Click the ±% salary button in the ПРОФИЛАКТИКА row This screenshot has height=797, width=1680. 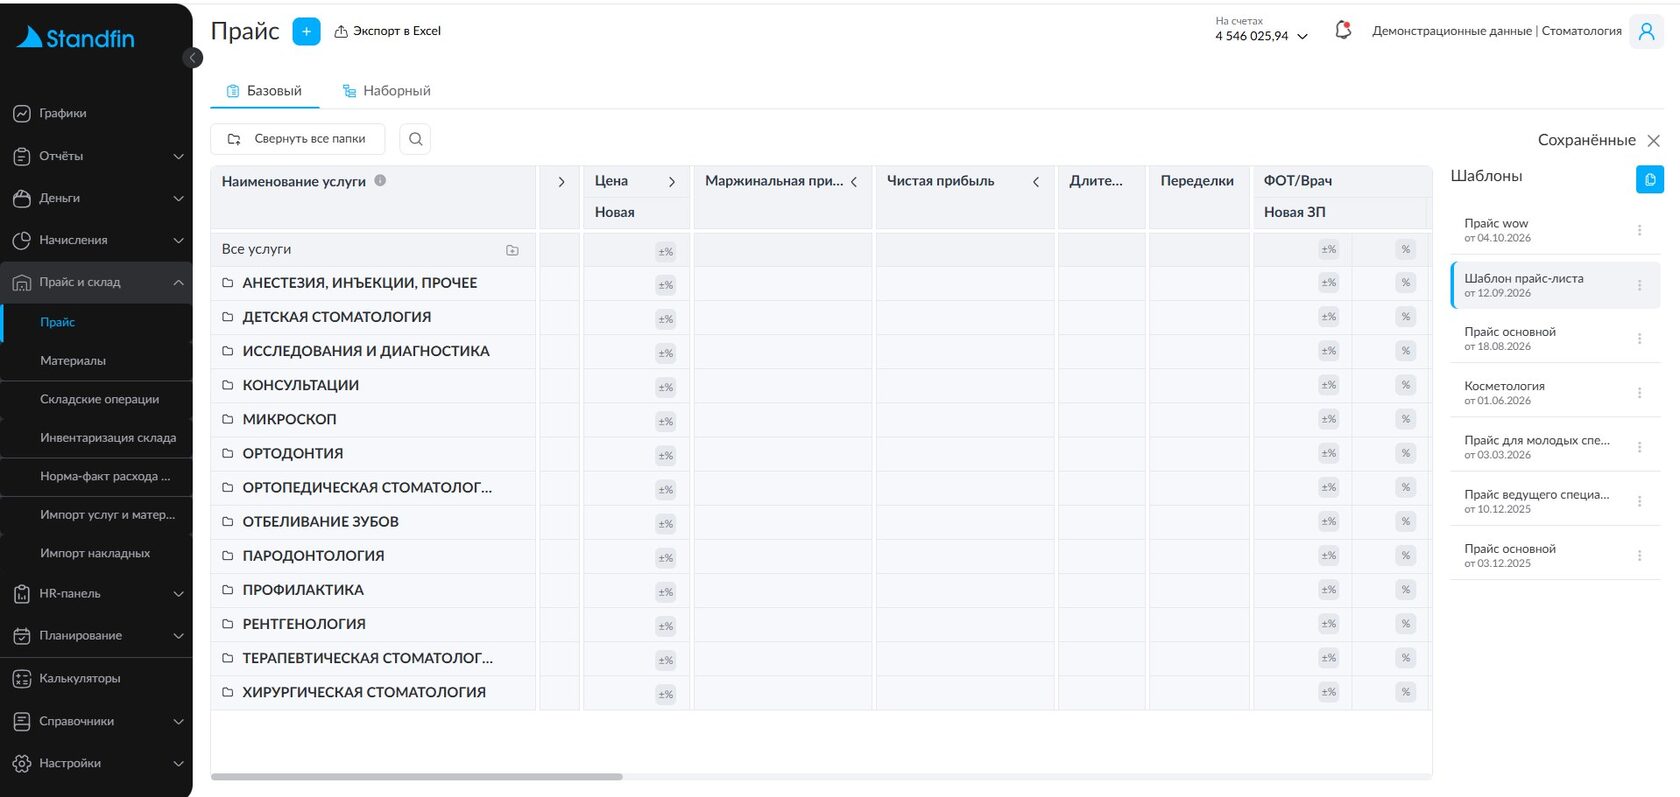1328,589
